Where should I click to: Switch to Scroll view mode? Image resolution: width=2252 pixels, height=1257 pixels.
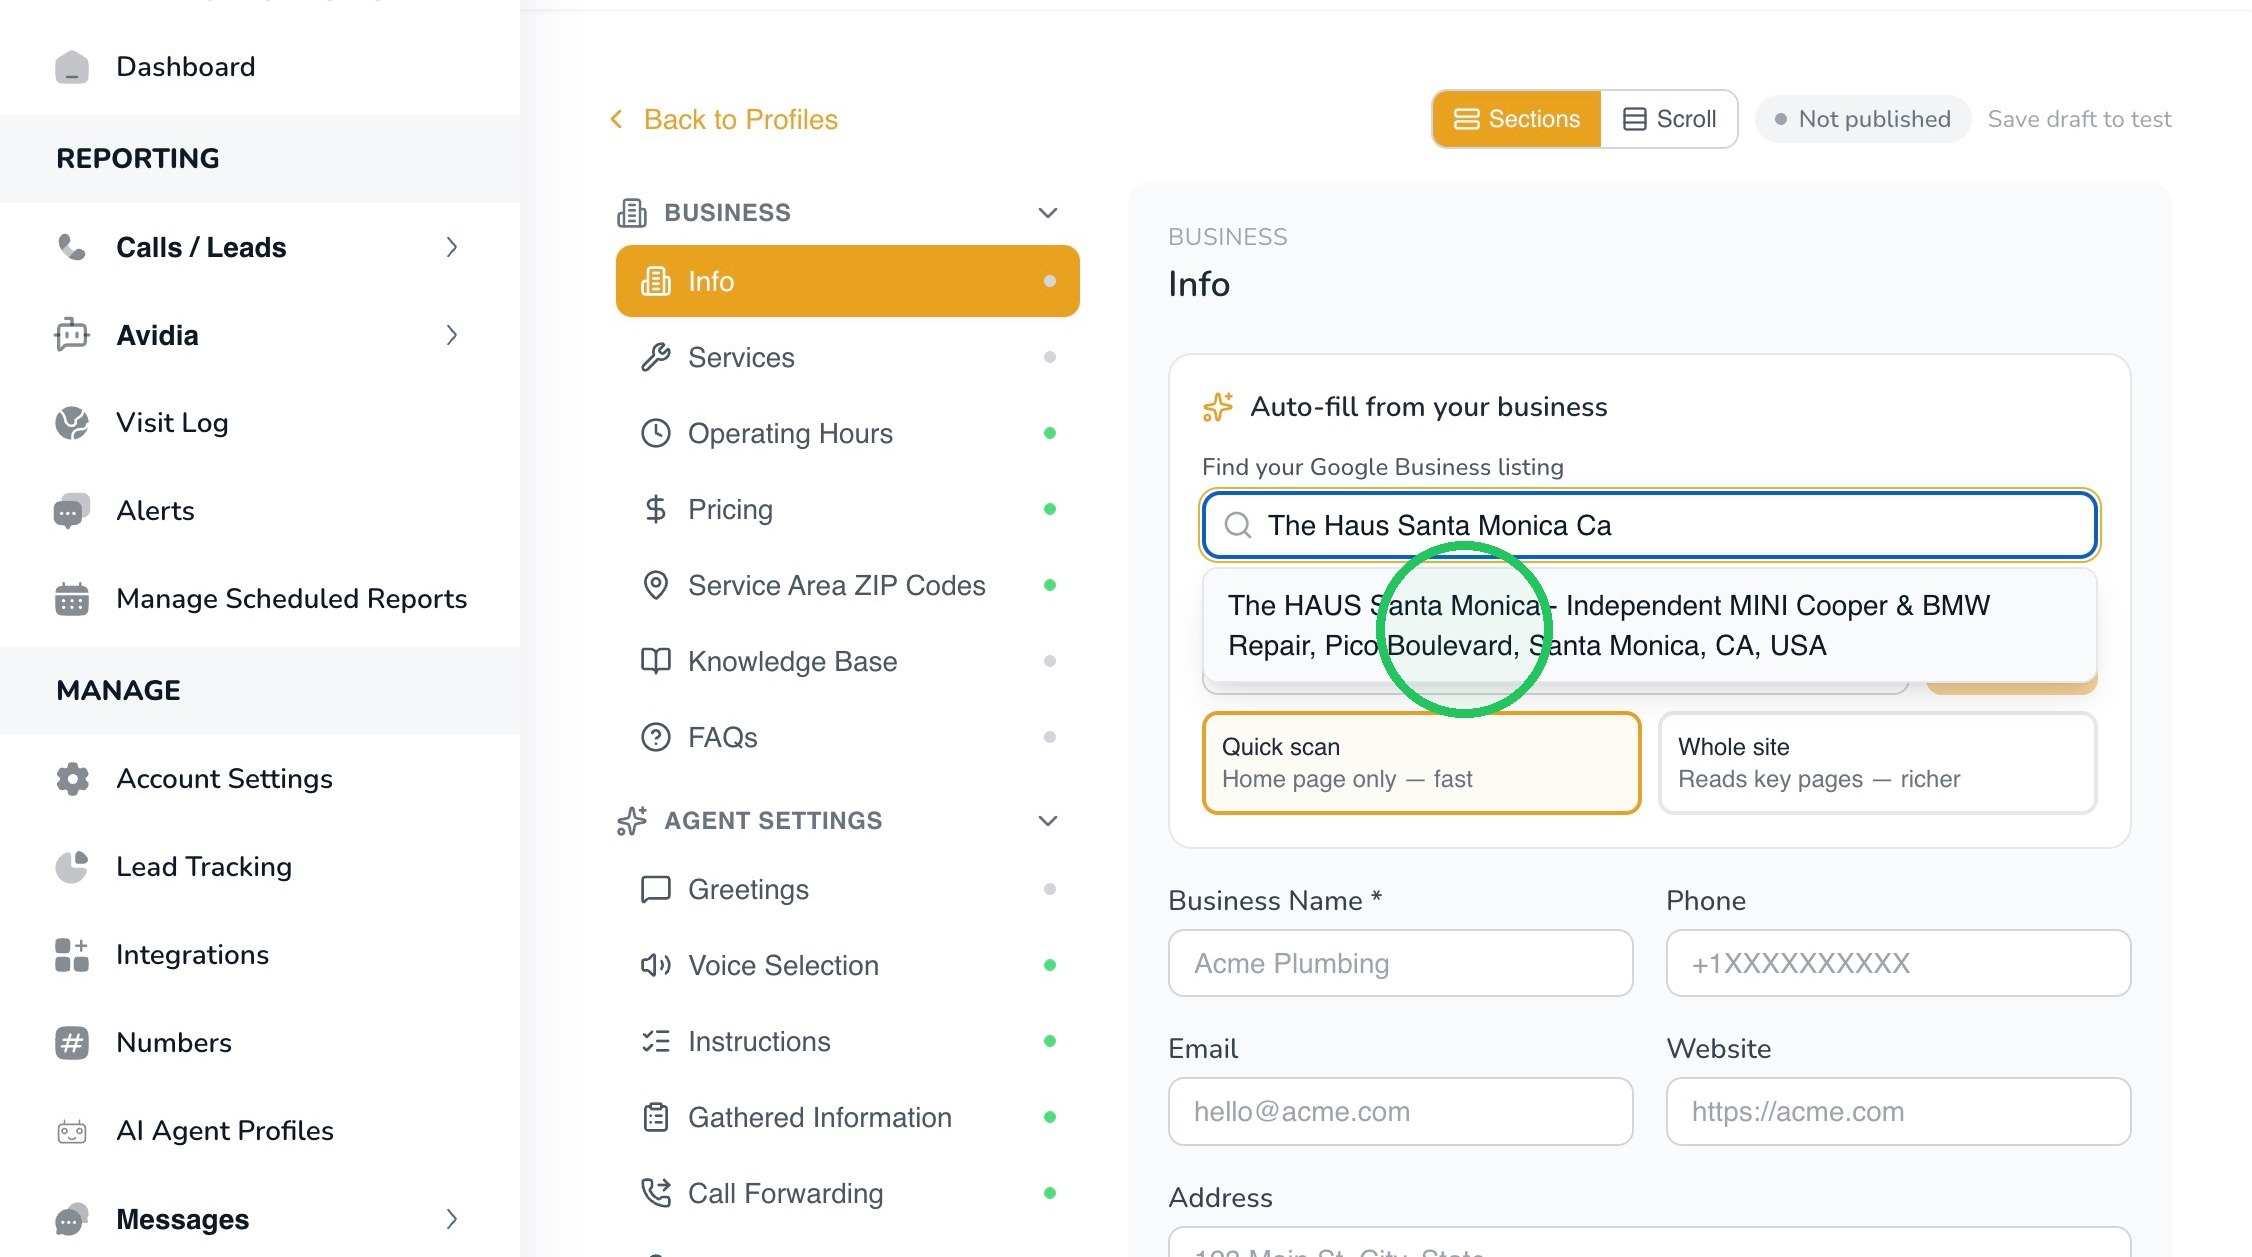(x=1669, y=119)
